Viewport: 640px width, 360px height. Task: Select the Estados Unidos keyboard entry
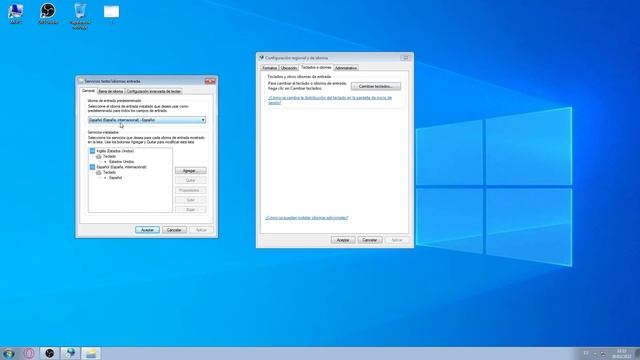coord(121,162)
